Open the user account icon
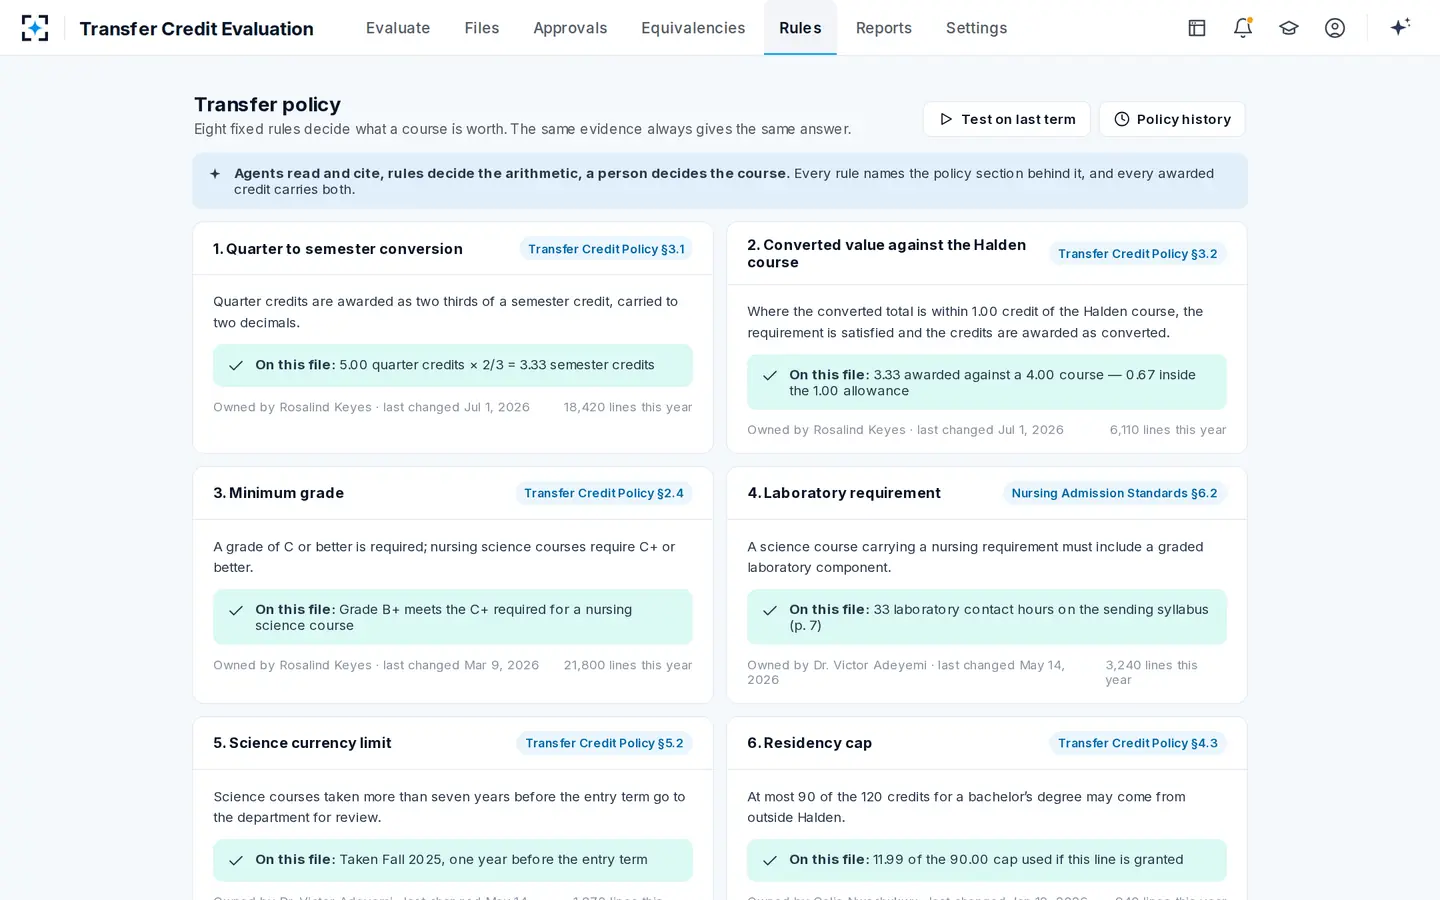Screen dimensions: 1440x900 [1335, 28]
